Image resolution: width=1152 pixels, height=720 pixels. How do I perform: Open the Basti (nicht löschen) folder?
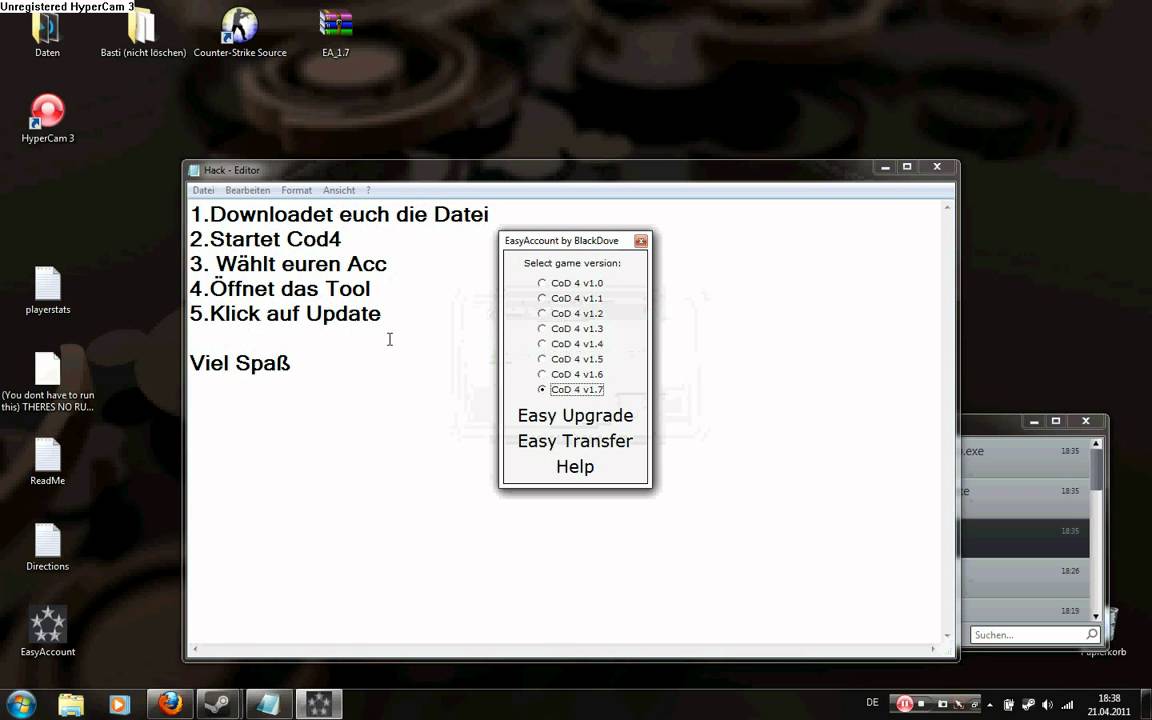143,32
